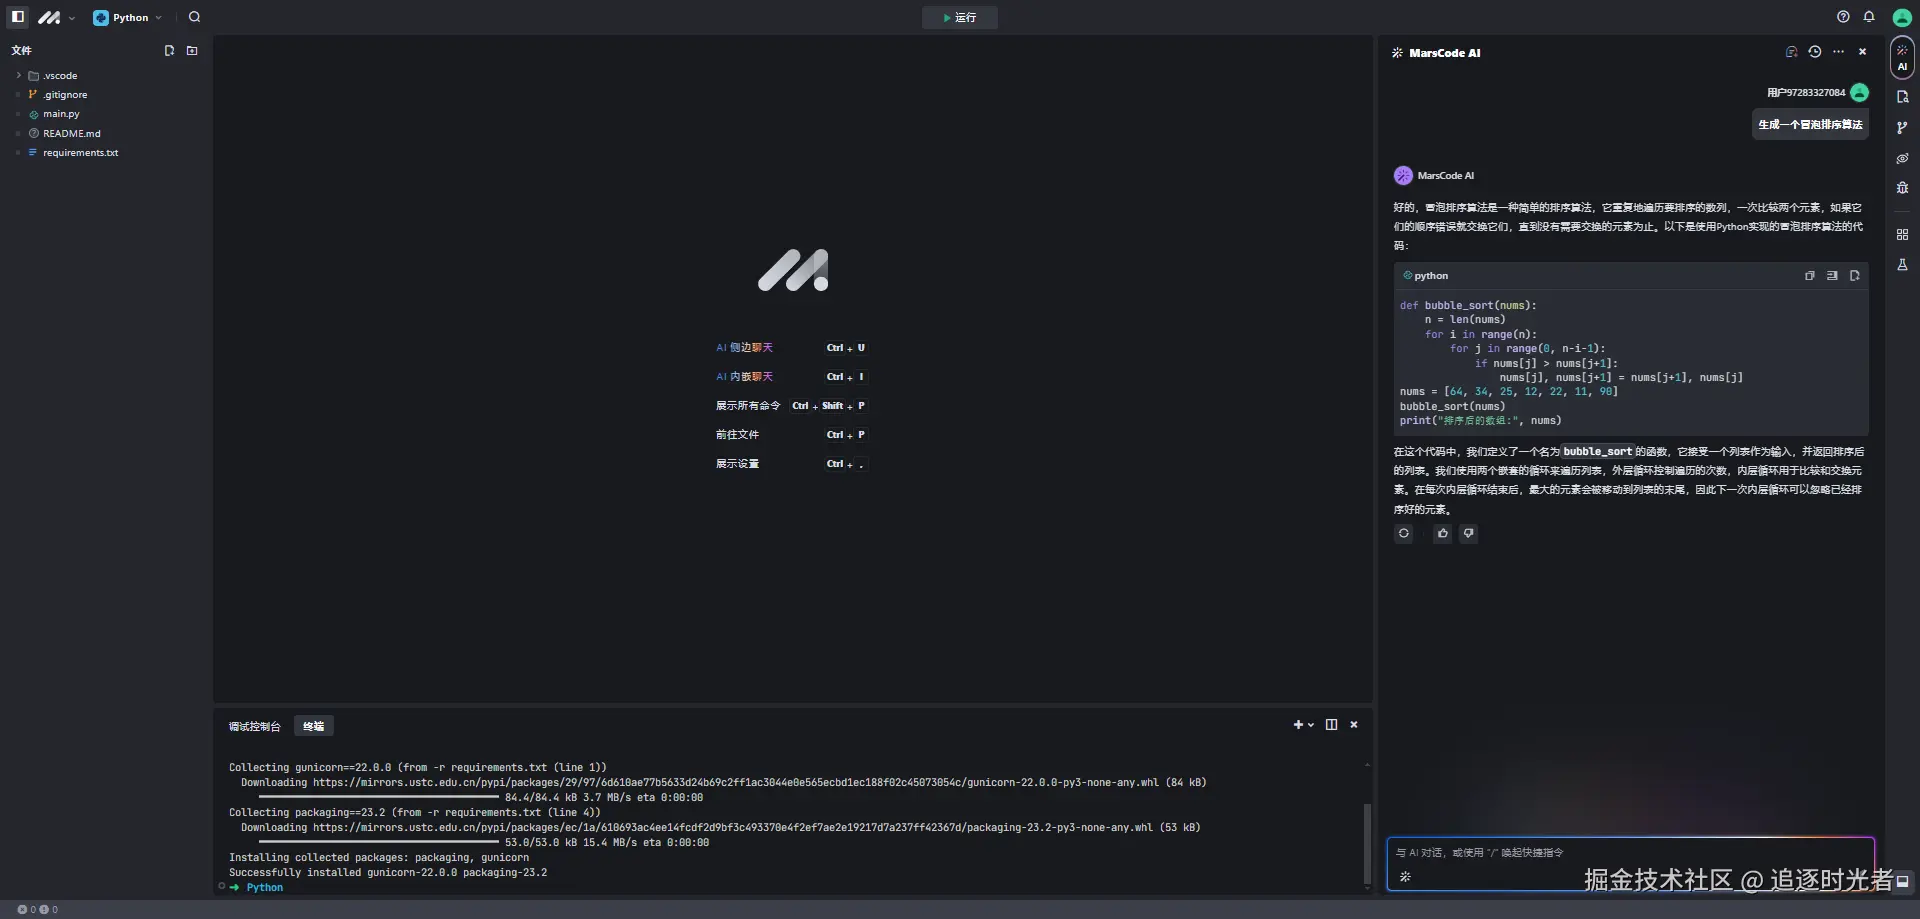Screen dimensions: 1920x919
Task: Insert code block at cursor icon
Action: pos(1832,276)
